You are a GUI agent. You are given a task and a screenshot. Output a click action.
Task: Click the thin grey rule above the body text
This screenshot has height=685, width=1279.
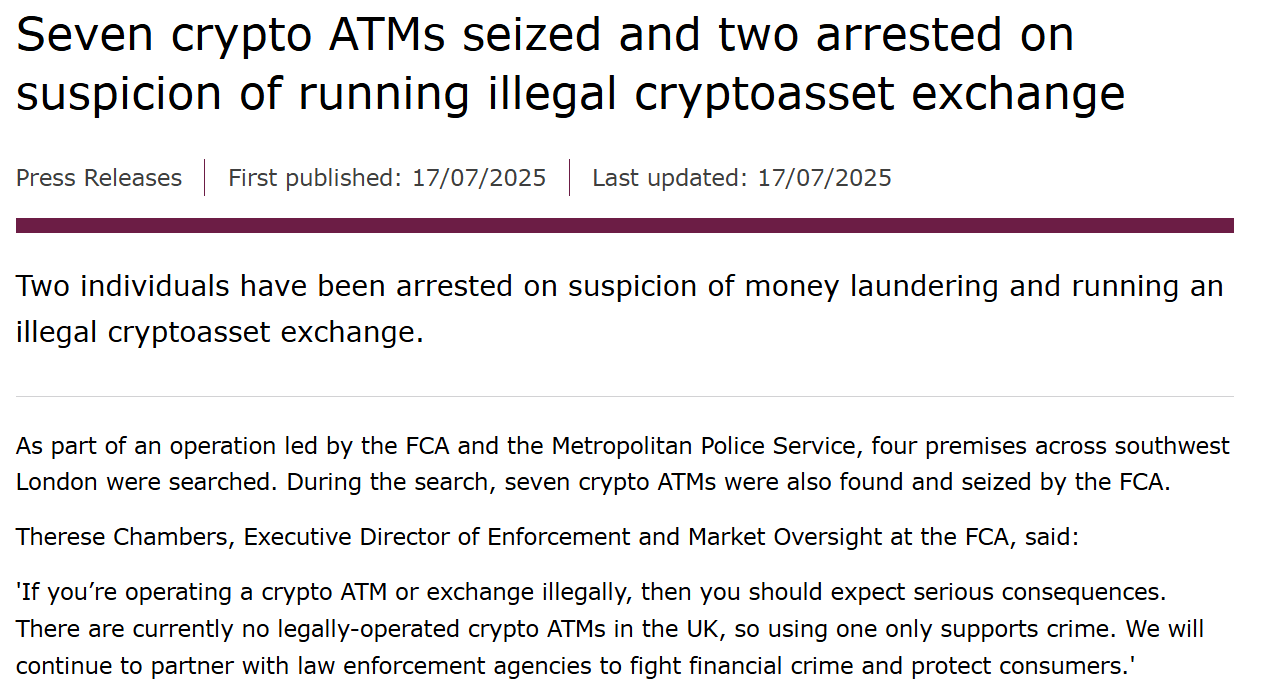[x=625, y=396]
